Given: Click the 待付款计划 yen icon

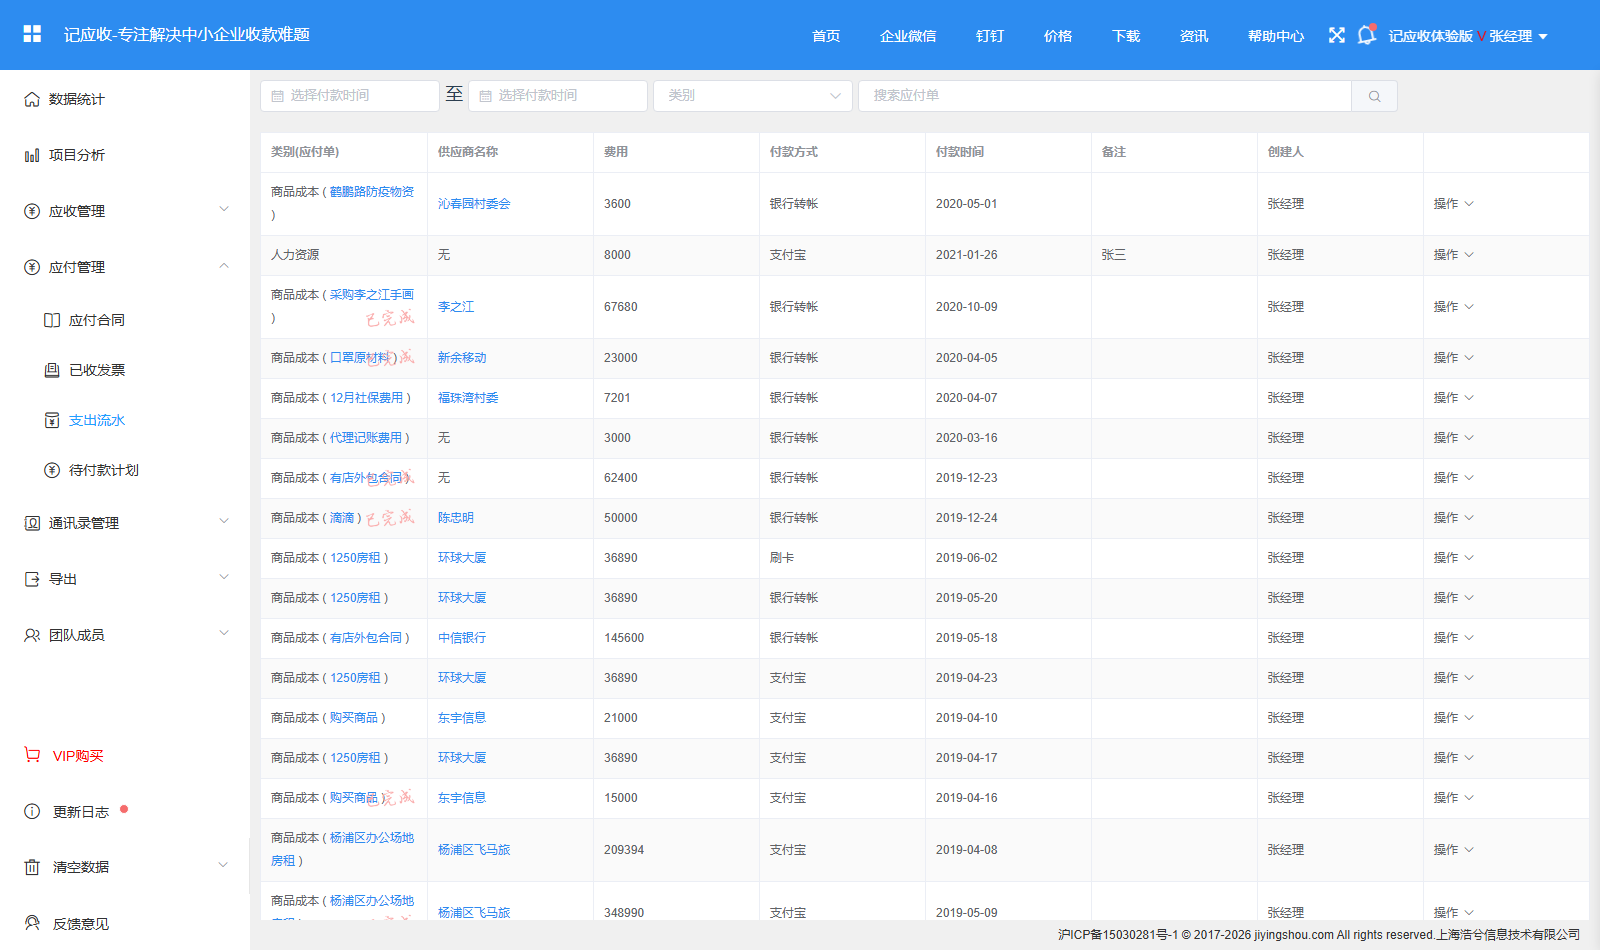Looking at the screenshot, I should click(x=52, y=470).
